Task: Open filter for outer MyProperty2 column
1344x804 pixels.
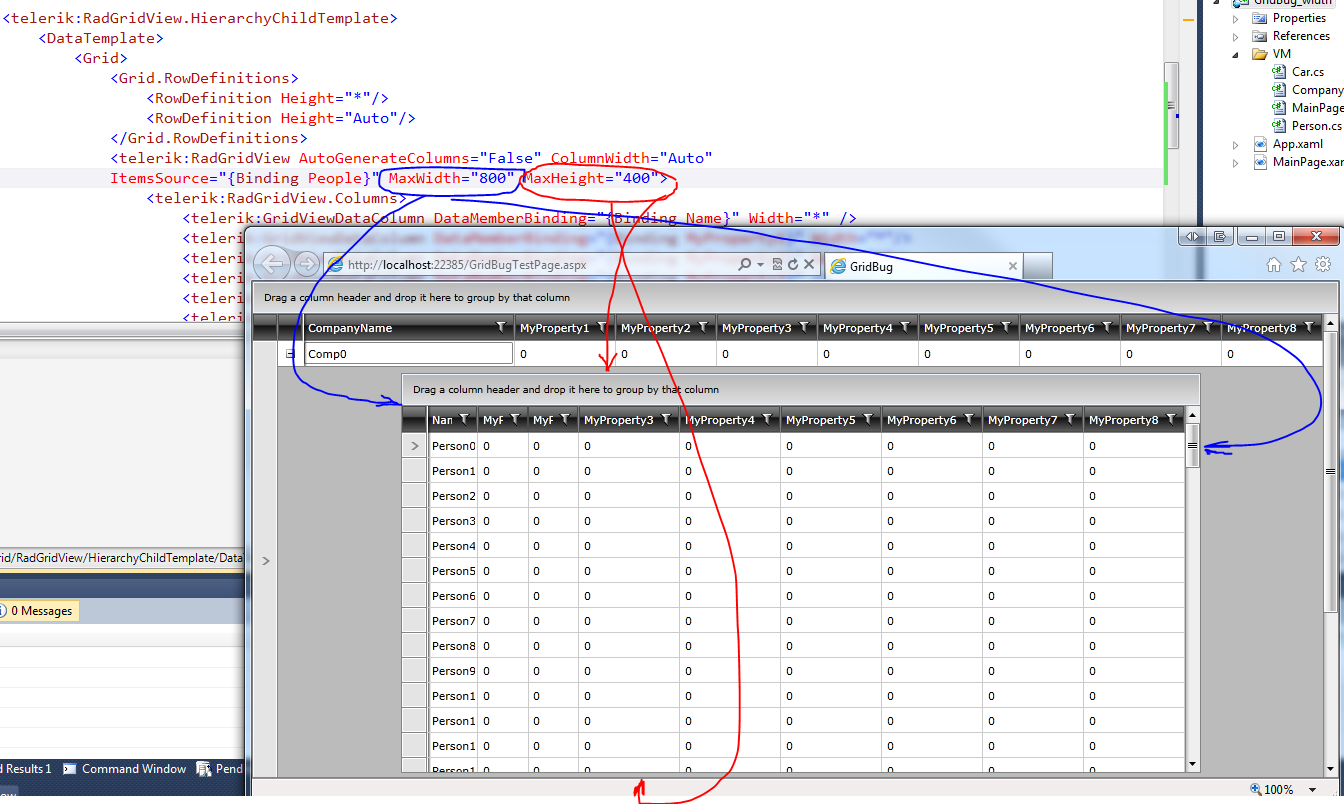Action: pyautogui.click(x=703, y=327)
